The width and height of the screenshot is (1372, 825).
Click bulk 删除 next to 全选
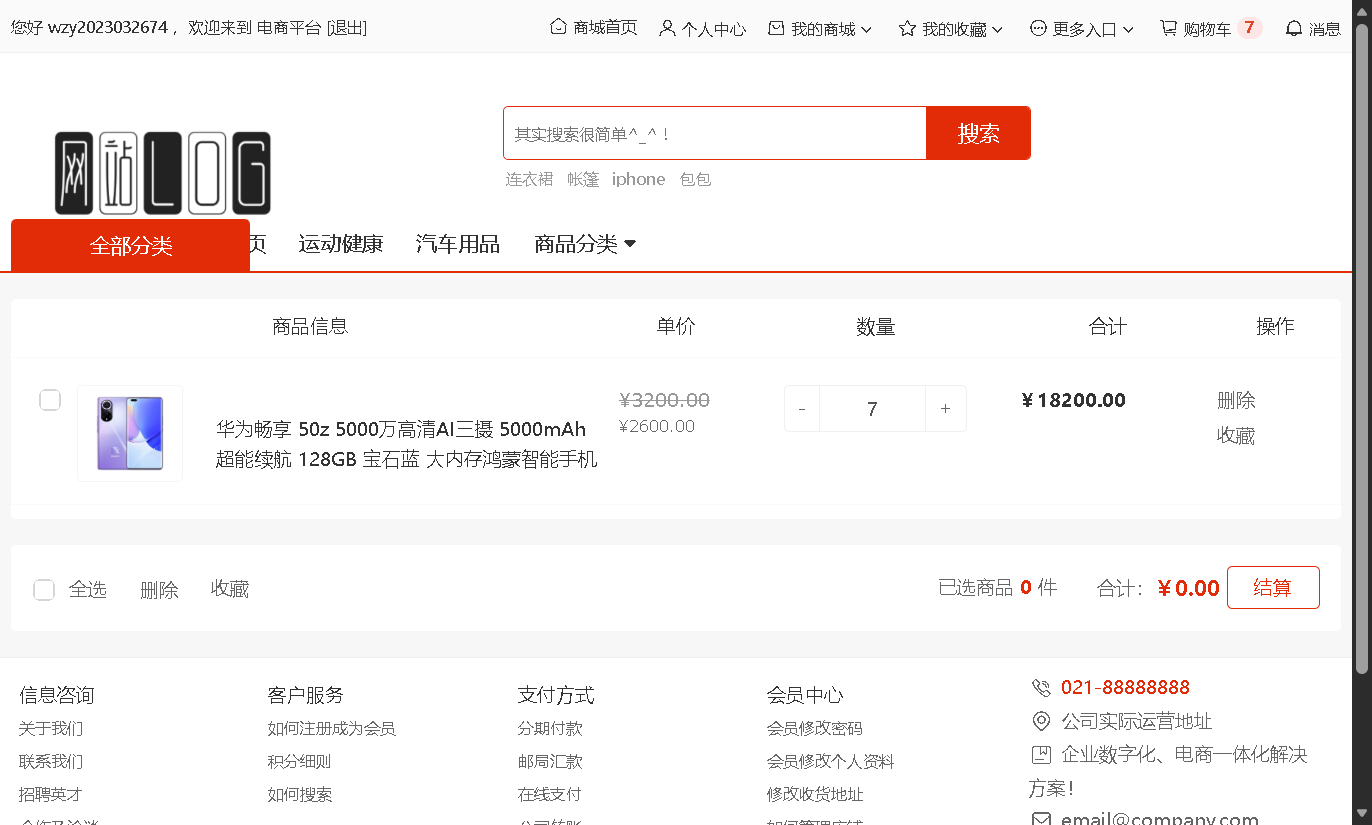159,590
